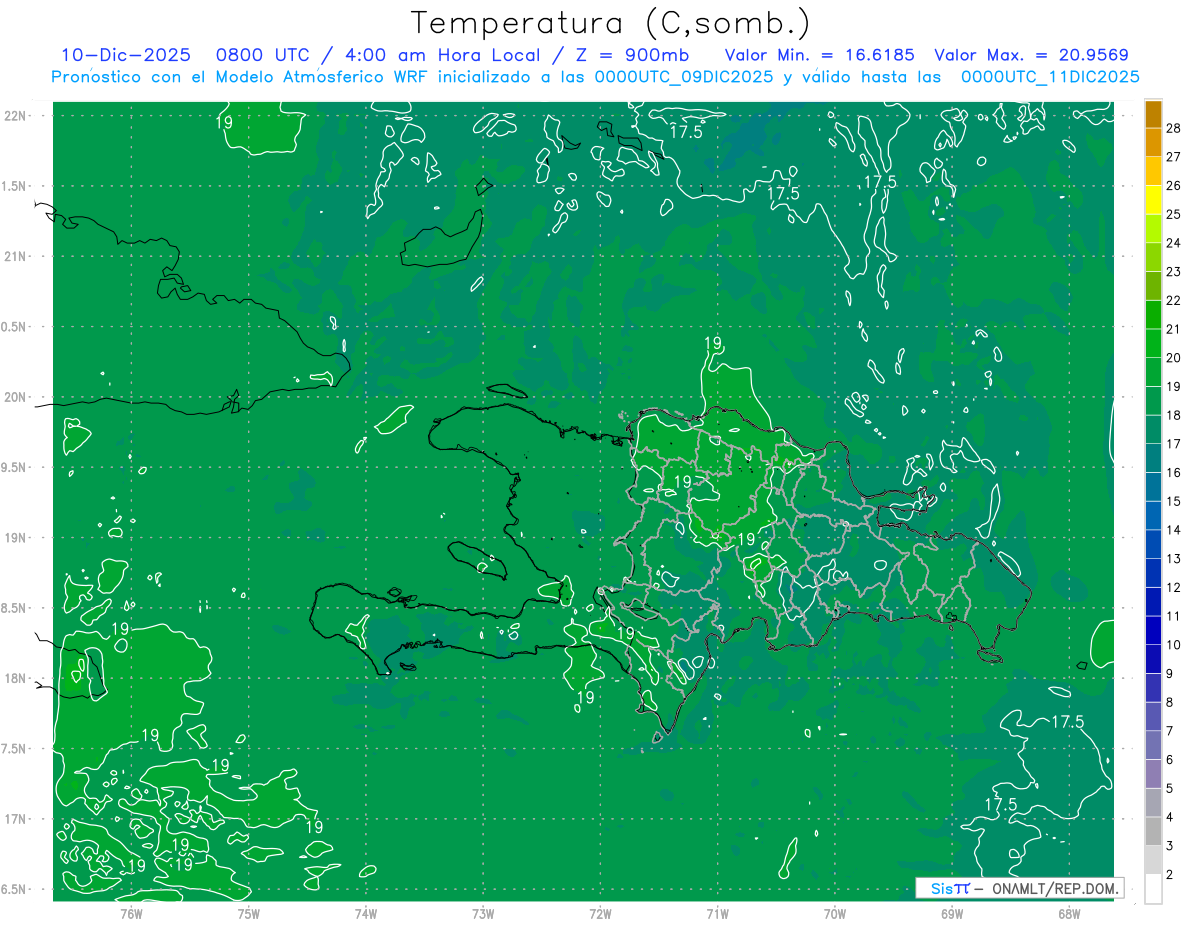Click the "17N" latitude axis label
Viewport: 1200px width, 927px height.
pos(15,819)
